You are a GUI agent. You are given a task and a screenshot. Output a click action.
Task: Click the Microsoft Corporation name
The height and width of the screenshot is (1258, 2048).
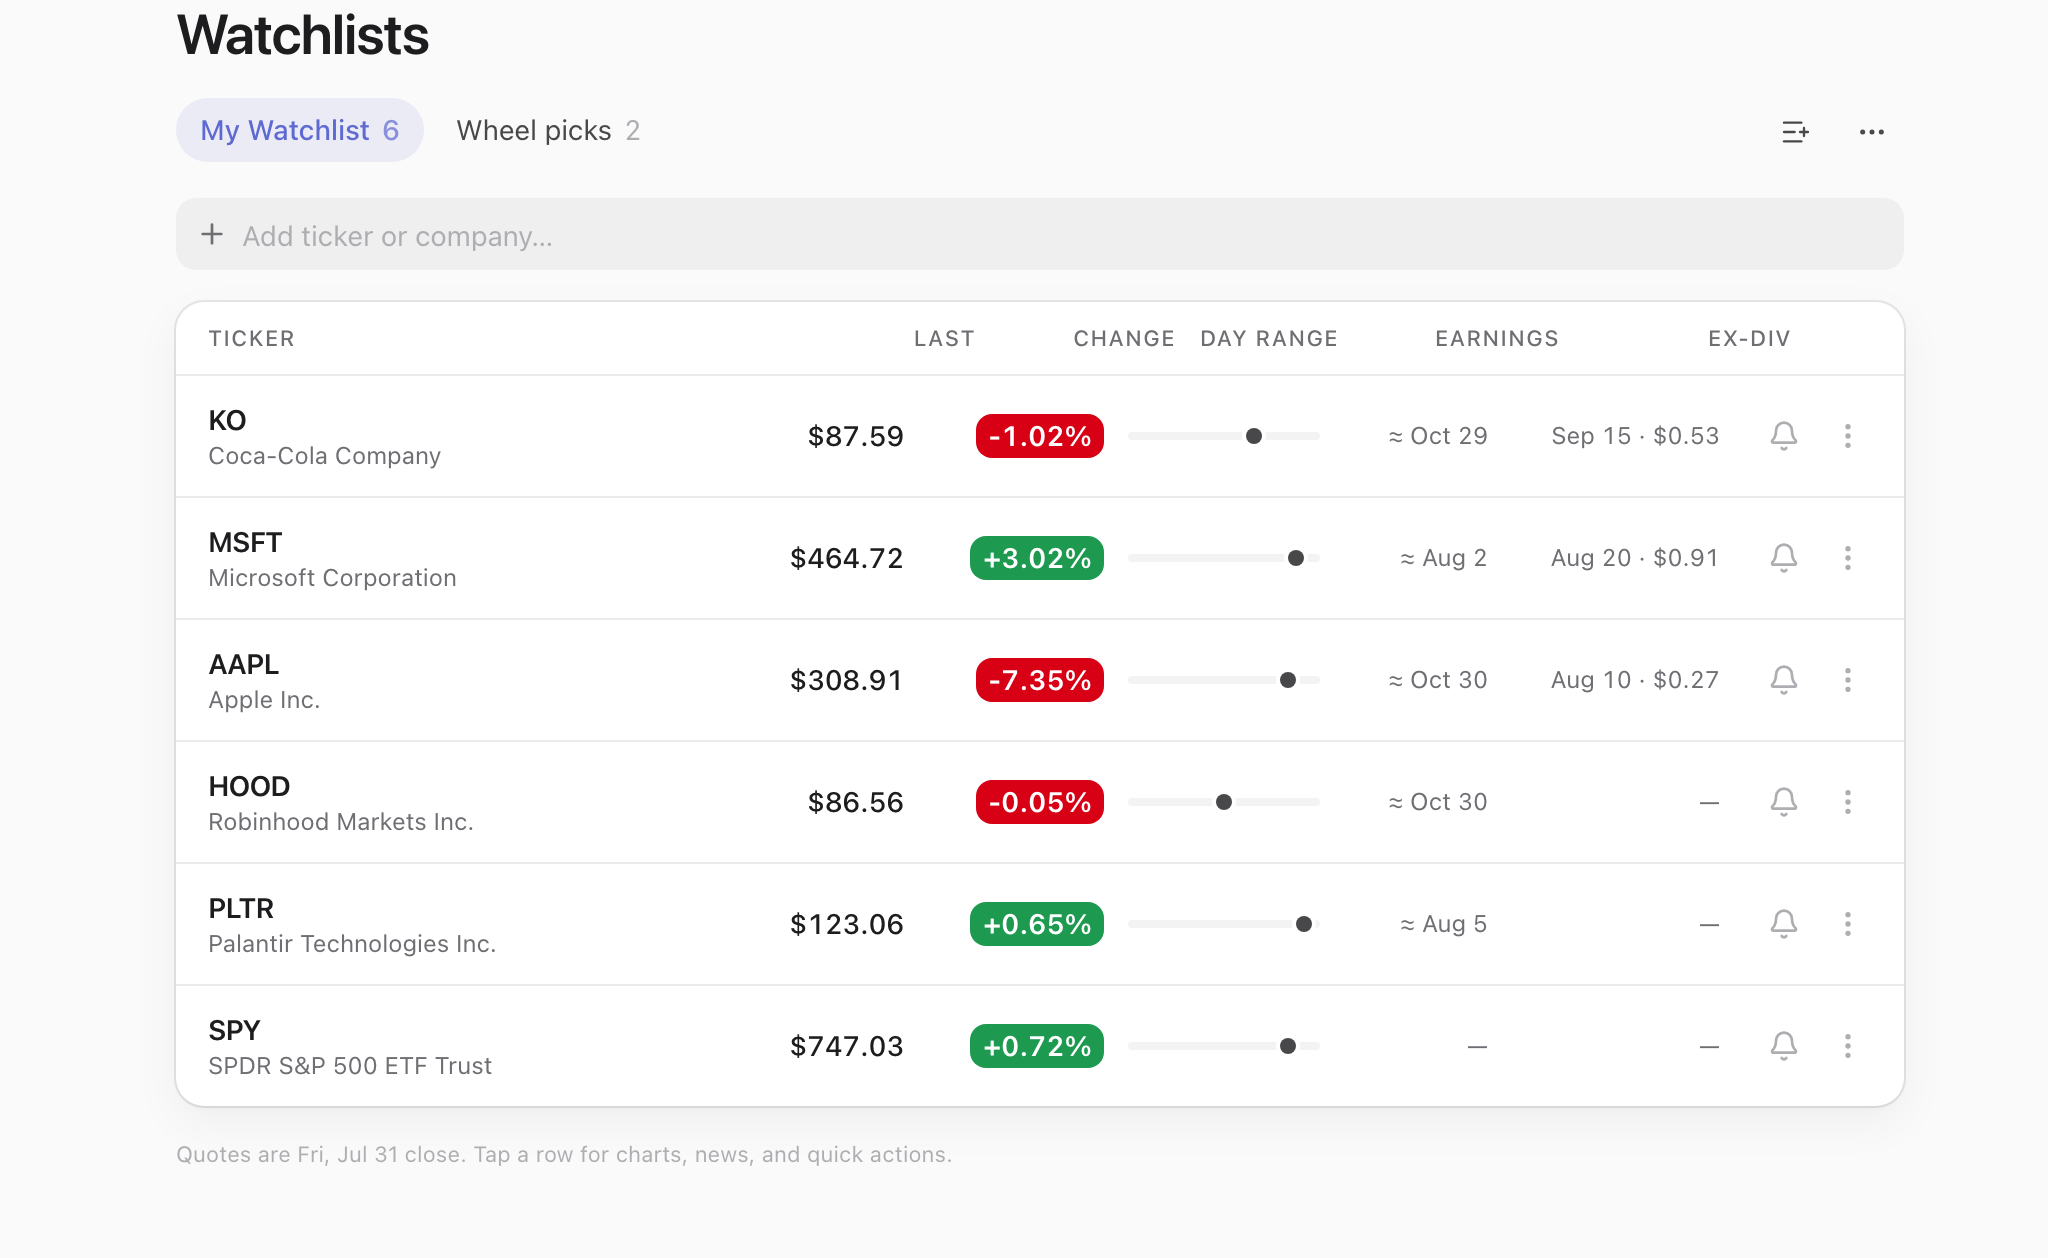332,578
